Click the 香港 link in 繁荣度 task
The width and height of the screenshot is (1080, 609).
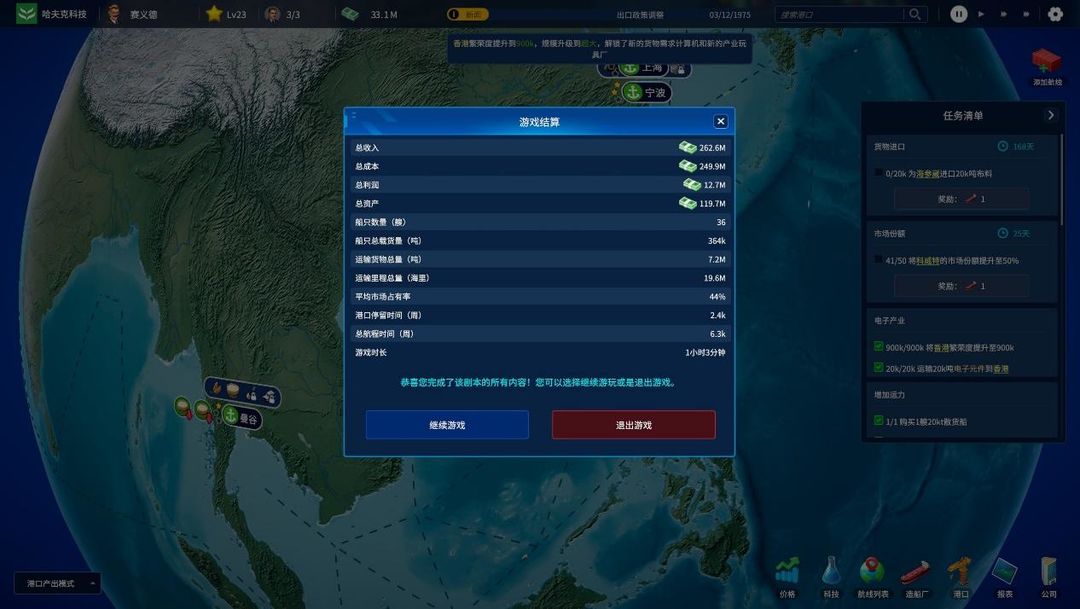pyautogui.click(x=941, y=348)
